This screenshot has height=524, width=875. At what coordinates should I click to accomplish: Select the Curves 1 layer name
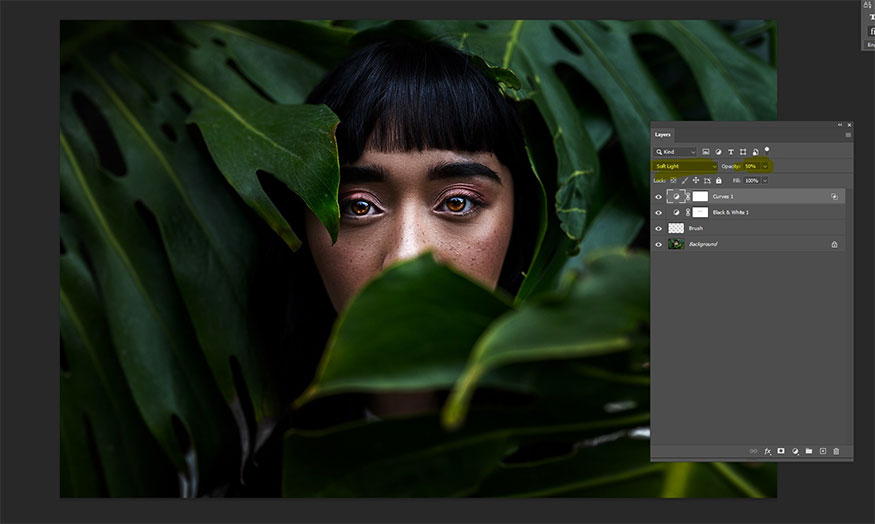pyautogui.click(x=723, y=196)
